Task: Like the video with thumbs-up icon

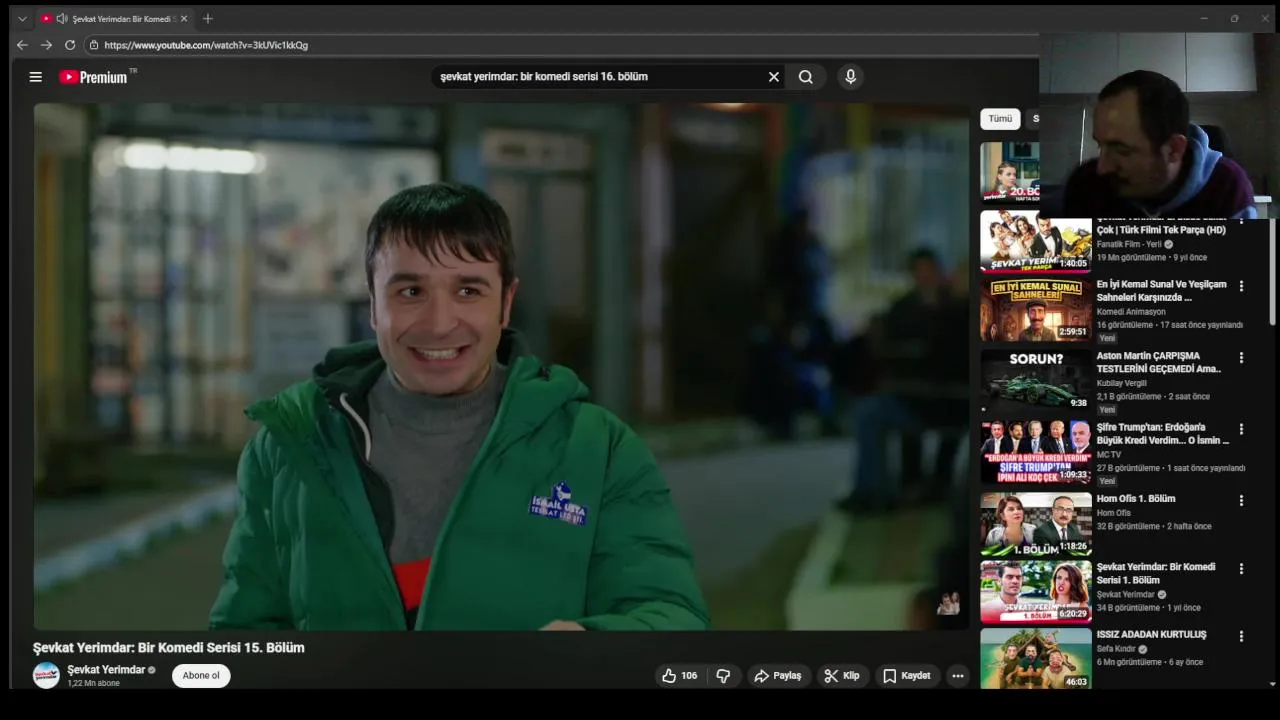Action: pos(680,676)
